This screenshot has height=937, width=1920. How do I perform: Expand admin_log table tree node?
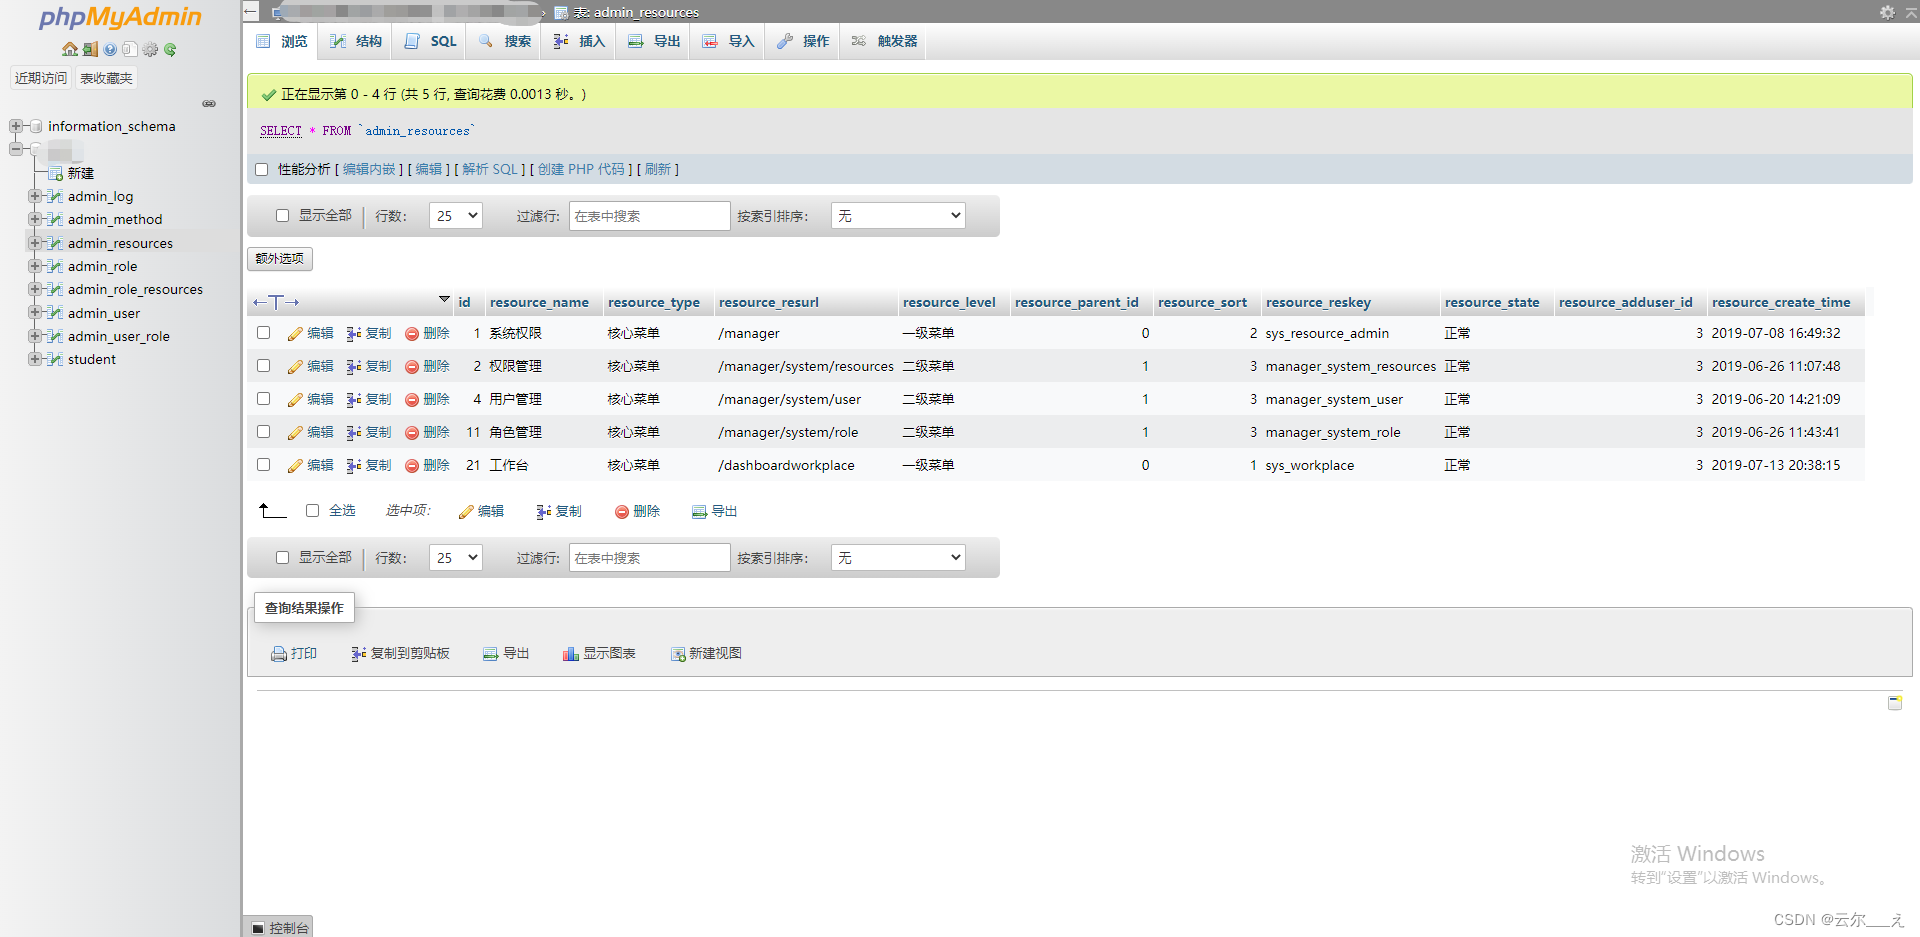click(35, 196)
